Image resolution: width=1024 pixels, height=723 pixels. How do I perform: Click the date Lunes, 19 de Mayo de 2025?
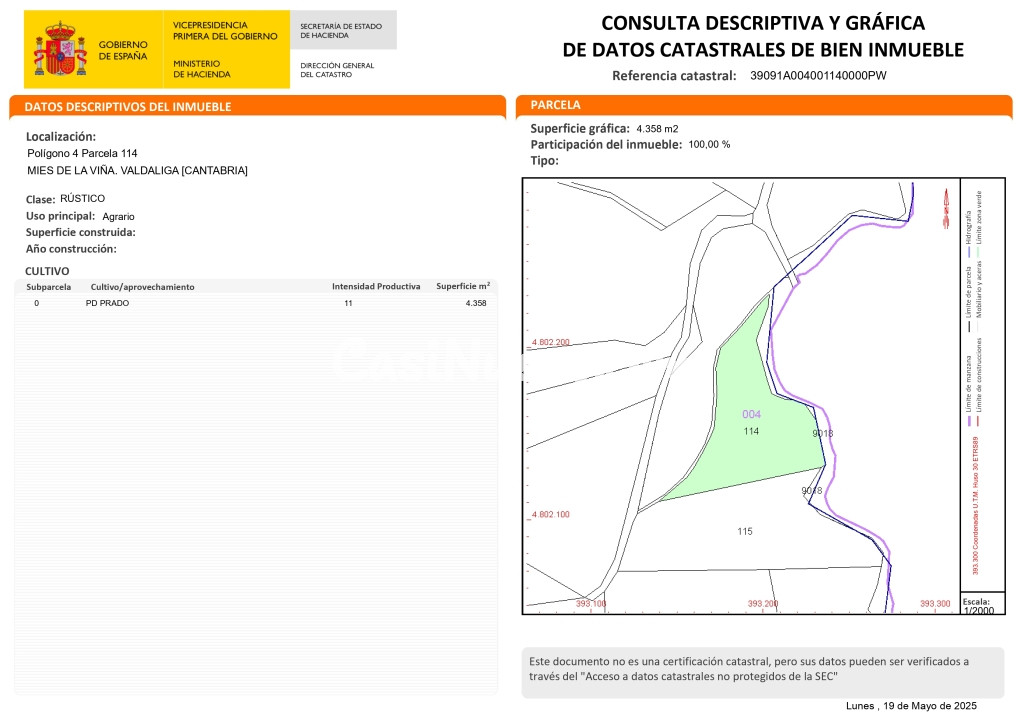coord(910,706)
